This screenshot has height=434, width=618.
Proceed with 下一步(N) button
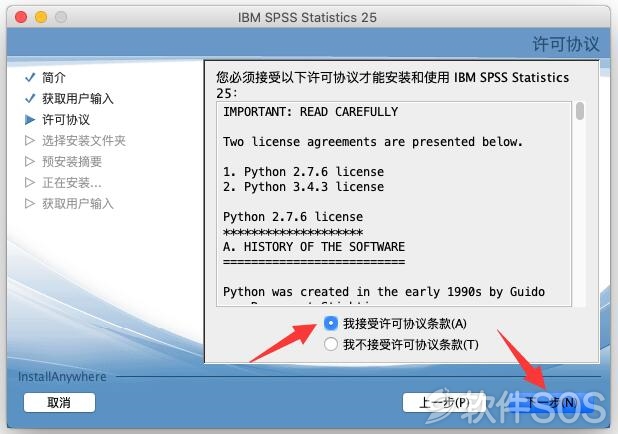pyautogui.click(x=552, y=402)
